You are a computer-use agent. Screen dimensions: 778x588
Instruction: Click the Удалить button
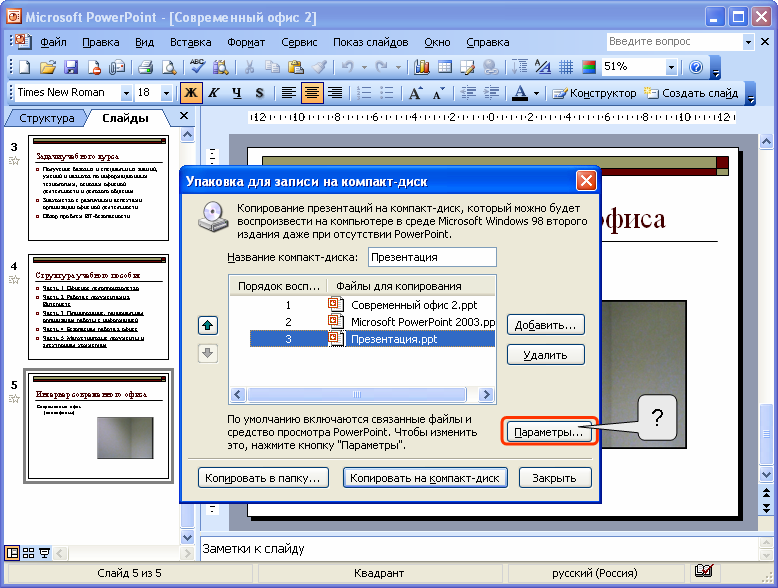546,355
